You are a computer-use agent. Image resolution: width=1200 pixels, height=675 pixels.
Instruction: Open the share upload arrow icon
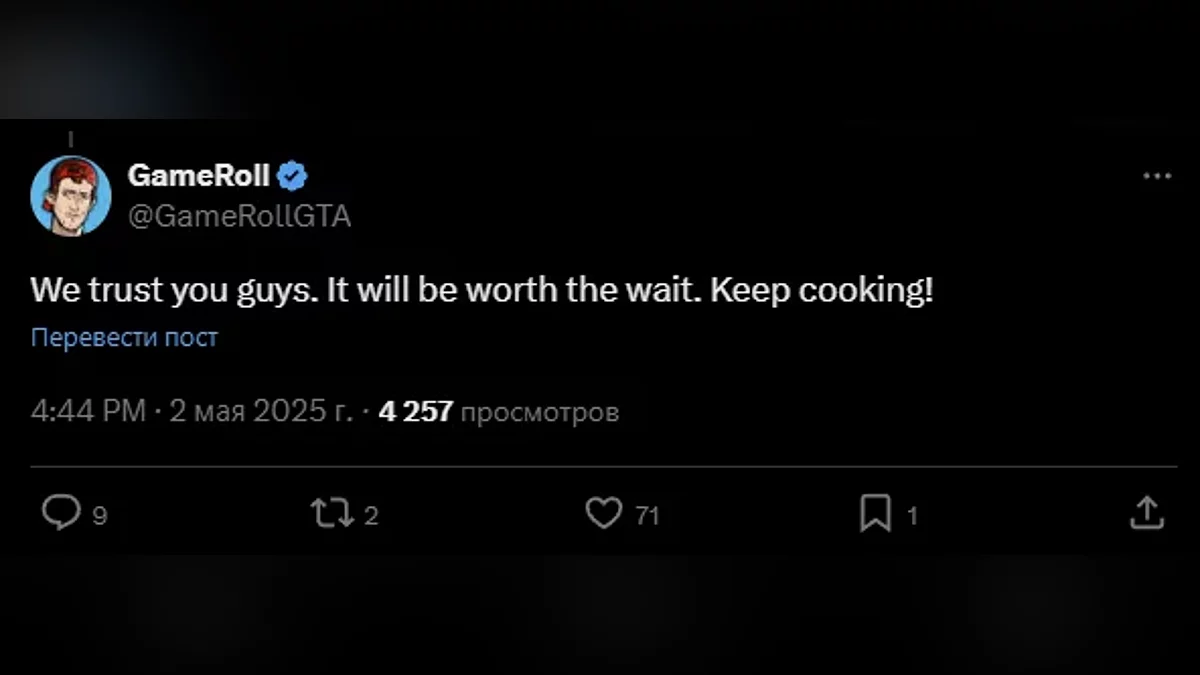click(1147, 514)
